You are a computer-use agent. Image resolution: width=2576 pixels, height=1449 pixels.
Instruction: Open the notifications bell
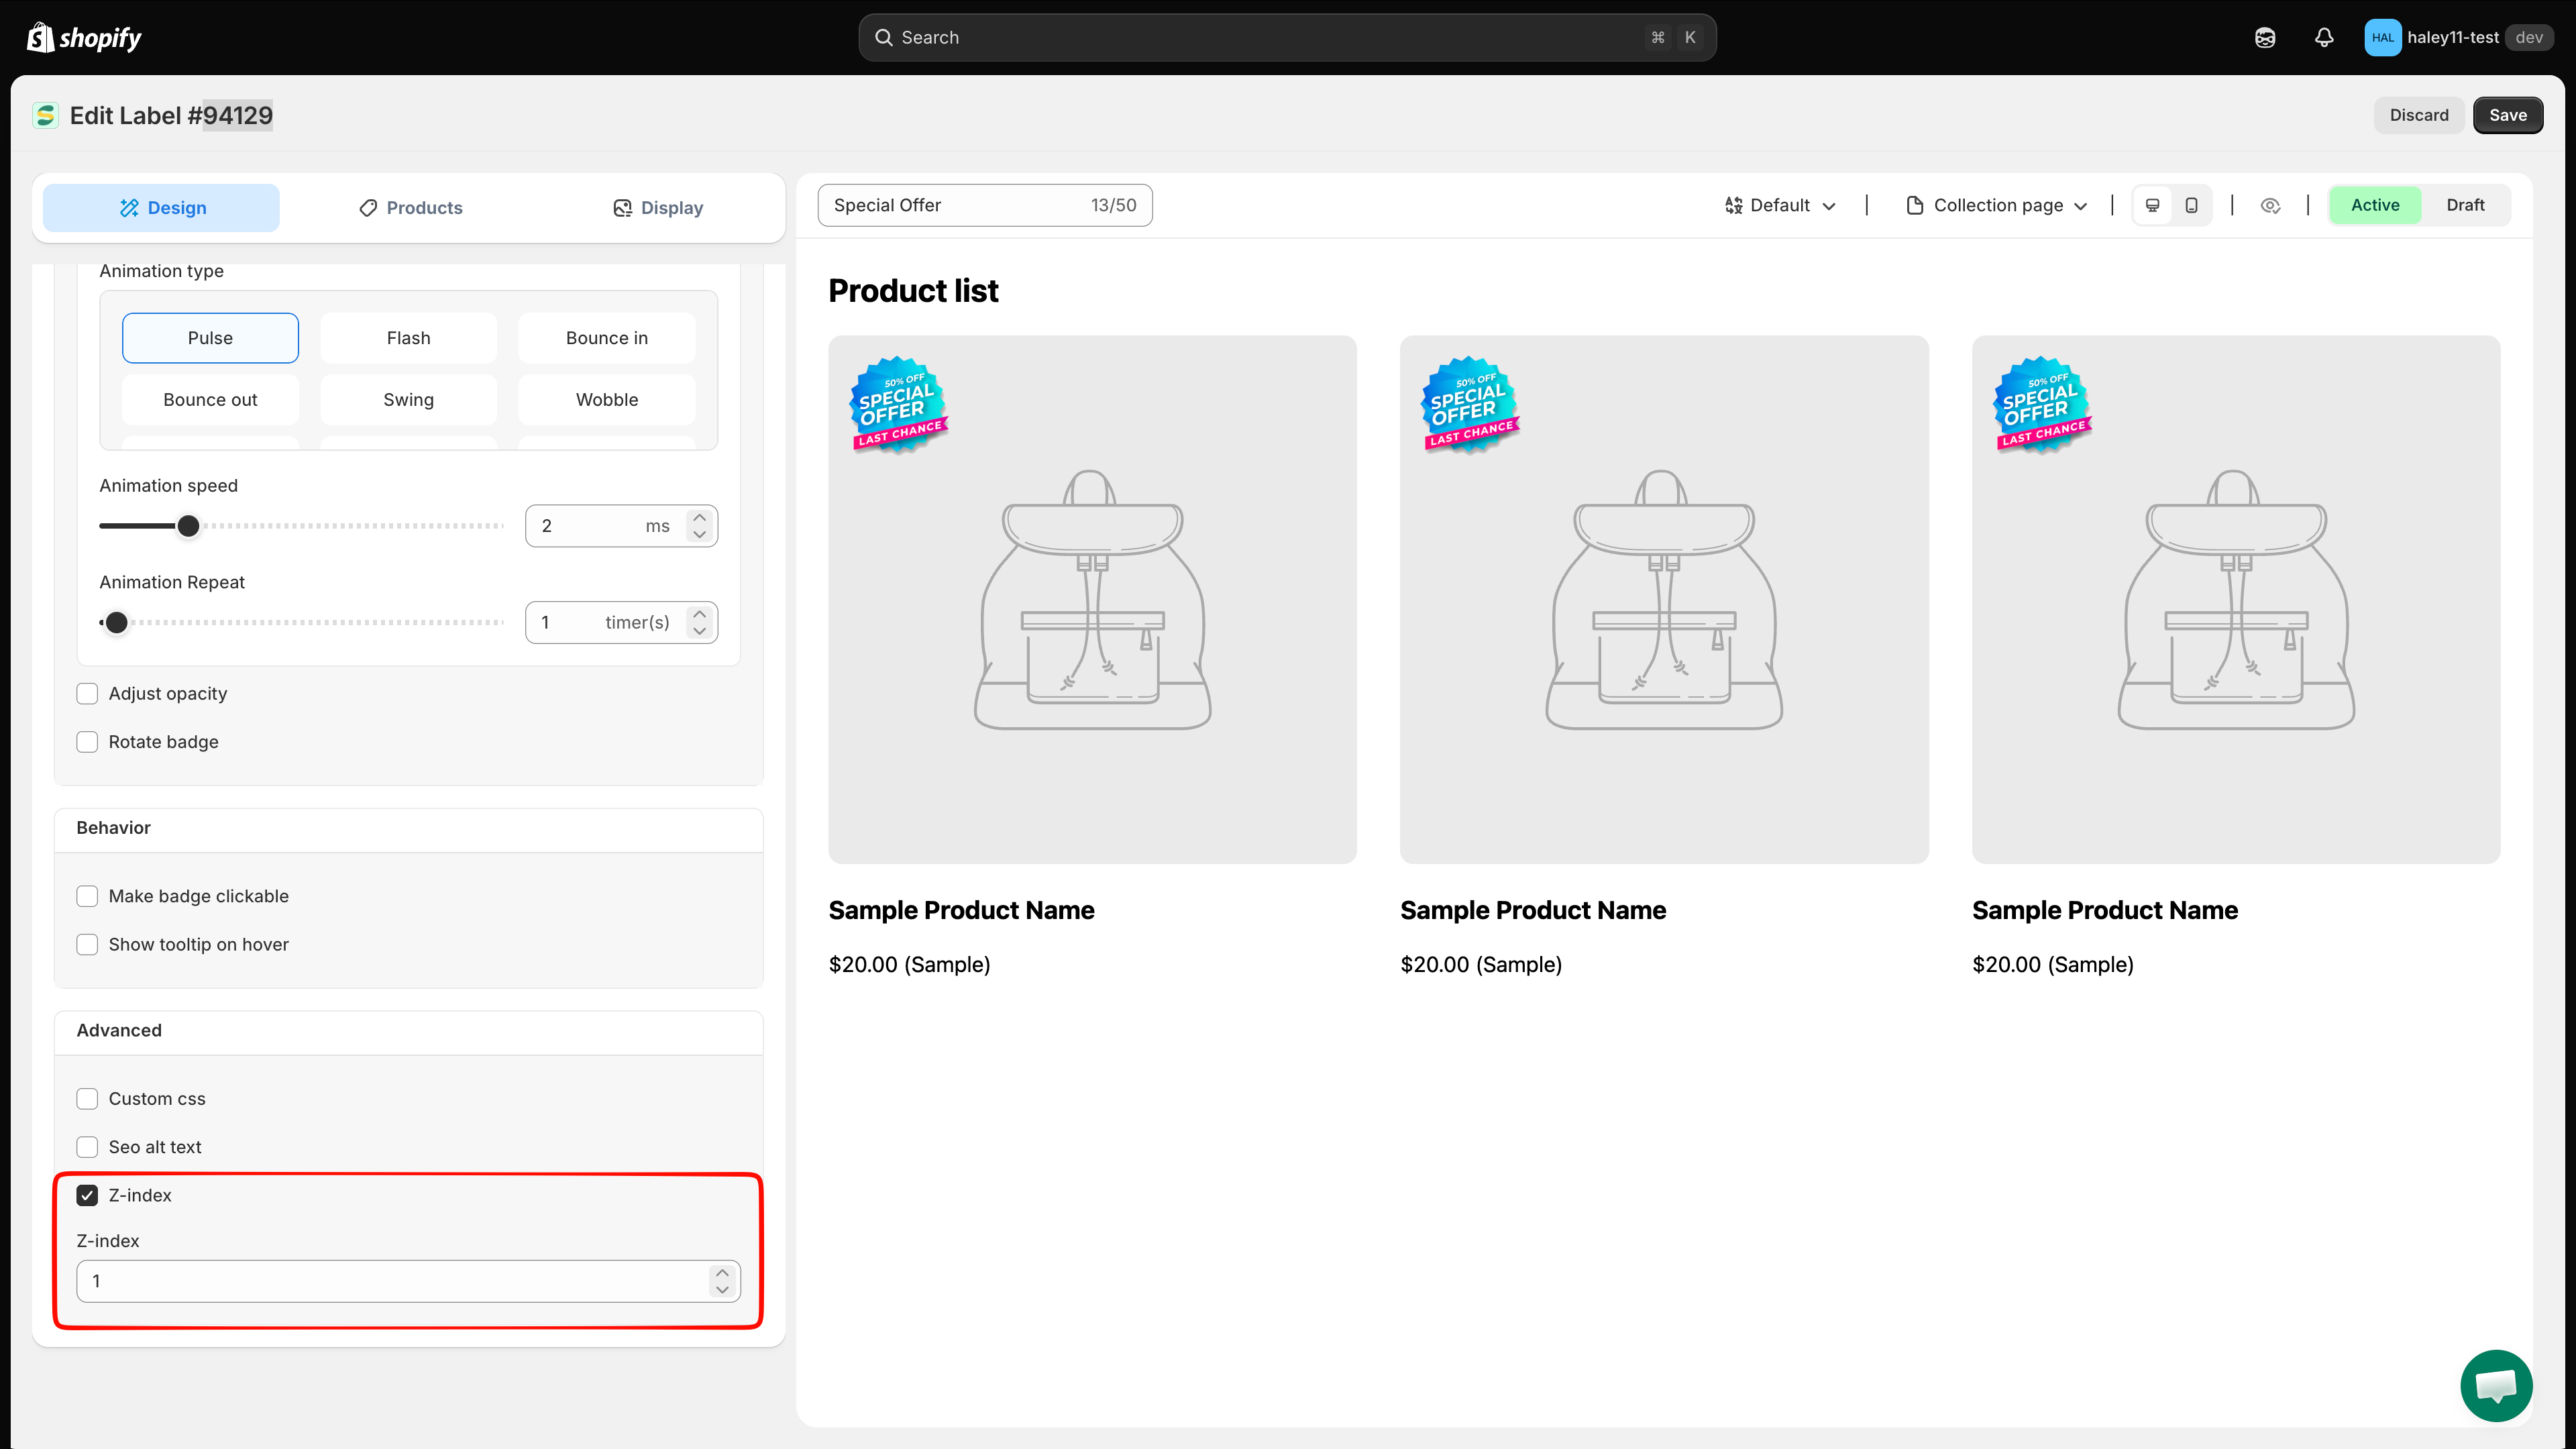tap(2324, 37)
